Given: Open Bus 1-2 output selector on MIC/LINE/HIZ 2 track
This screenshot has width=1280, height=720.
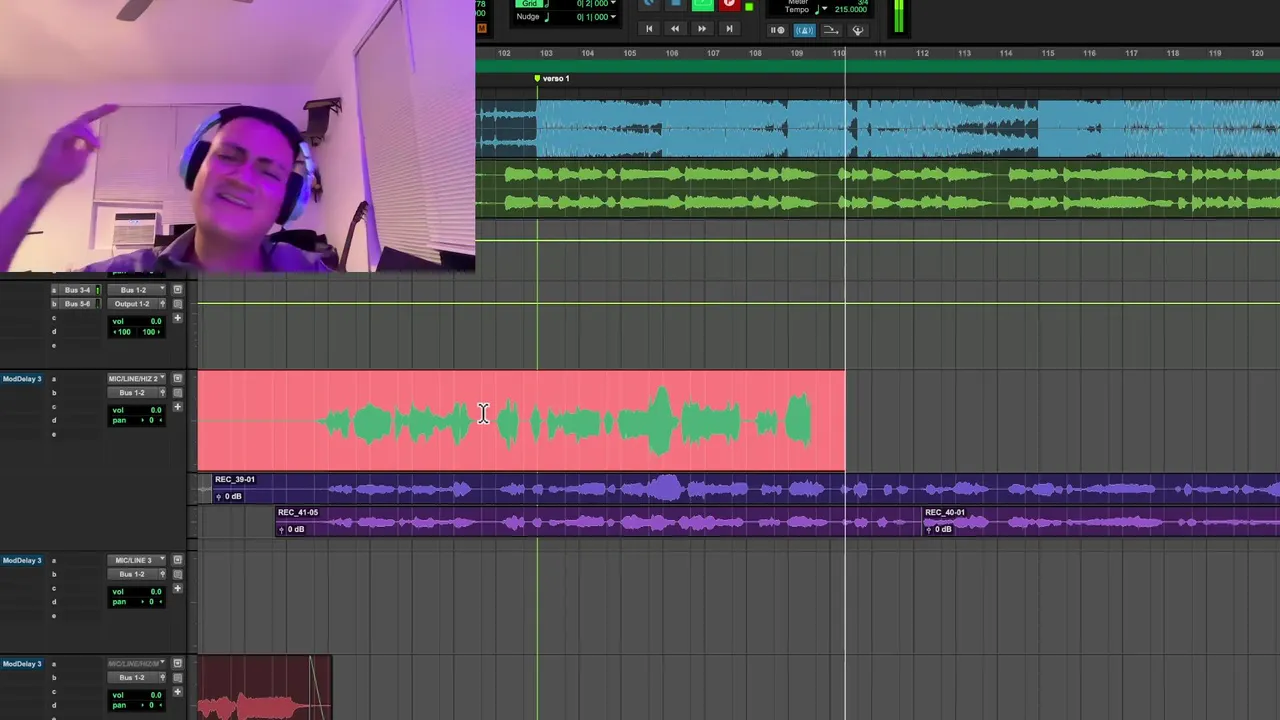Looking at the screenshot, I should coord(131,393).
